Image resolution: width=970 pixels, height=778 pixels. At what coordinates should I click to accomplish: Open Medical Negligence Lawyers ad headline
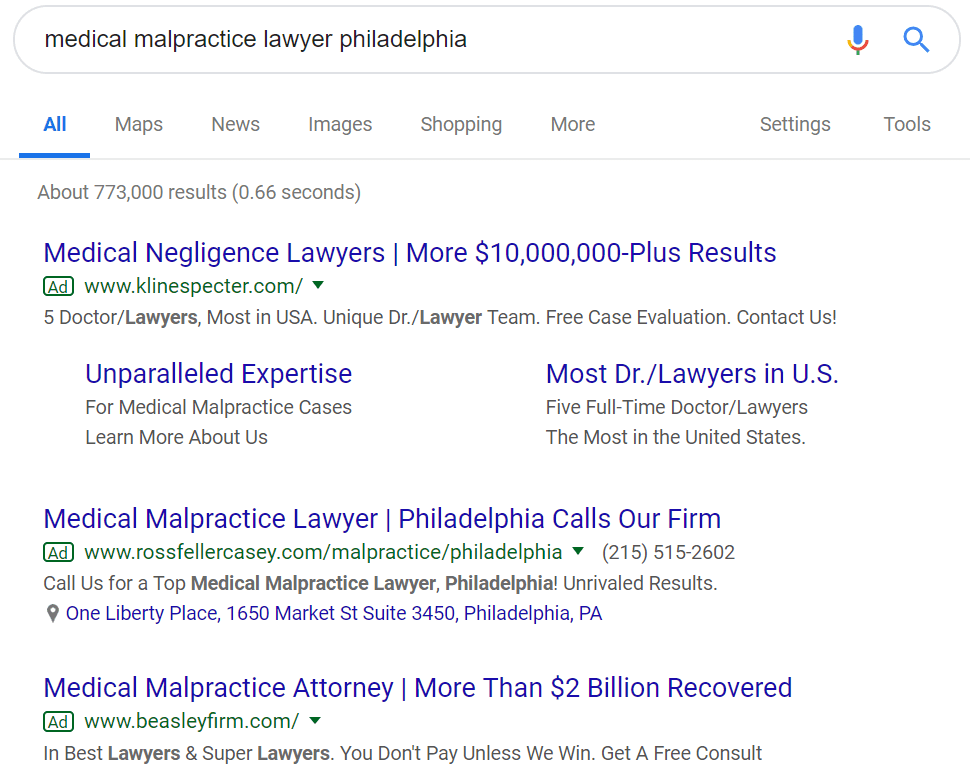pos(410,253)
